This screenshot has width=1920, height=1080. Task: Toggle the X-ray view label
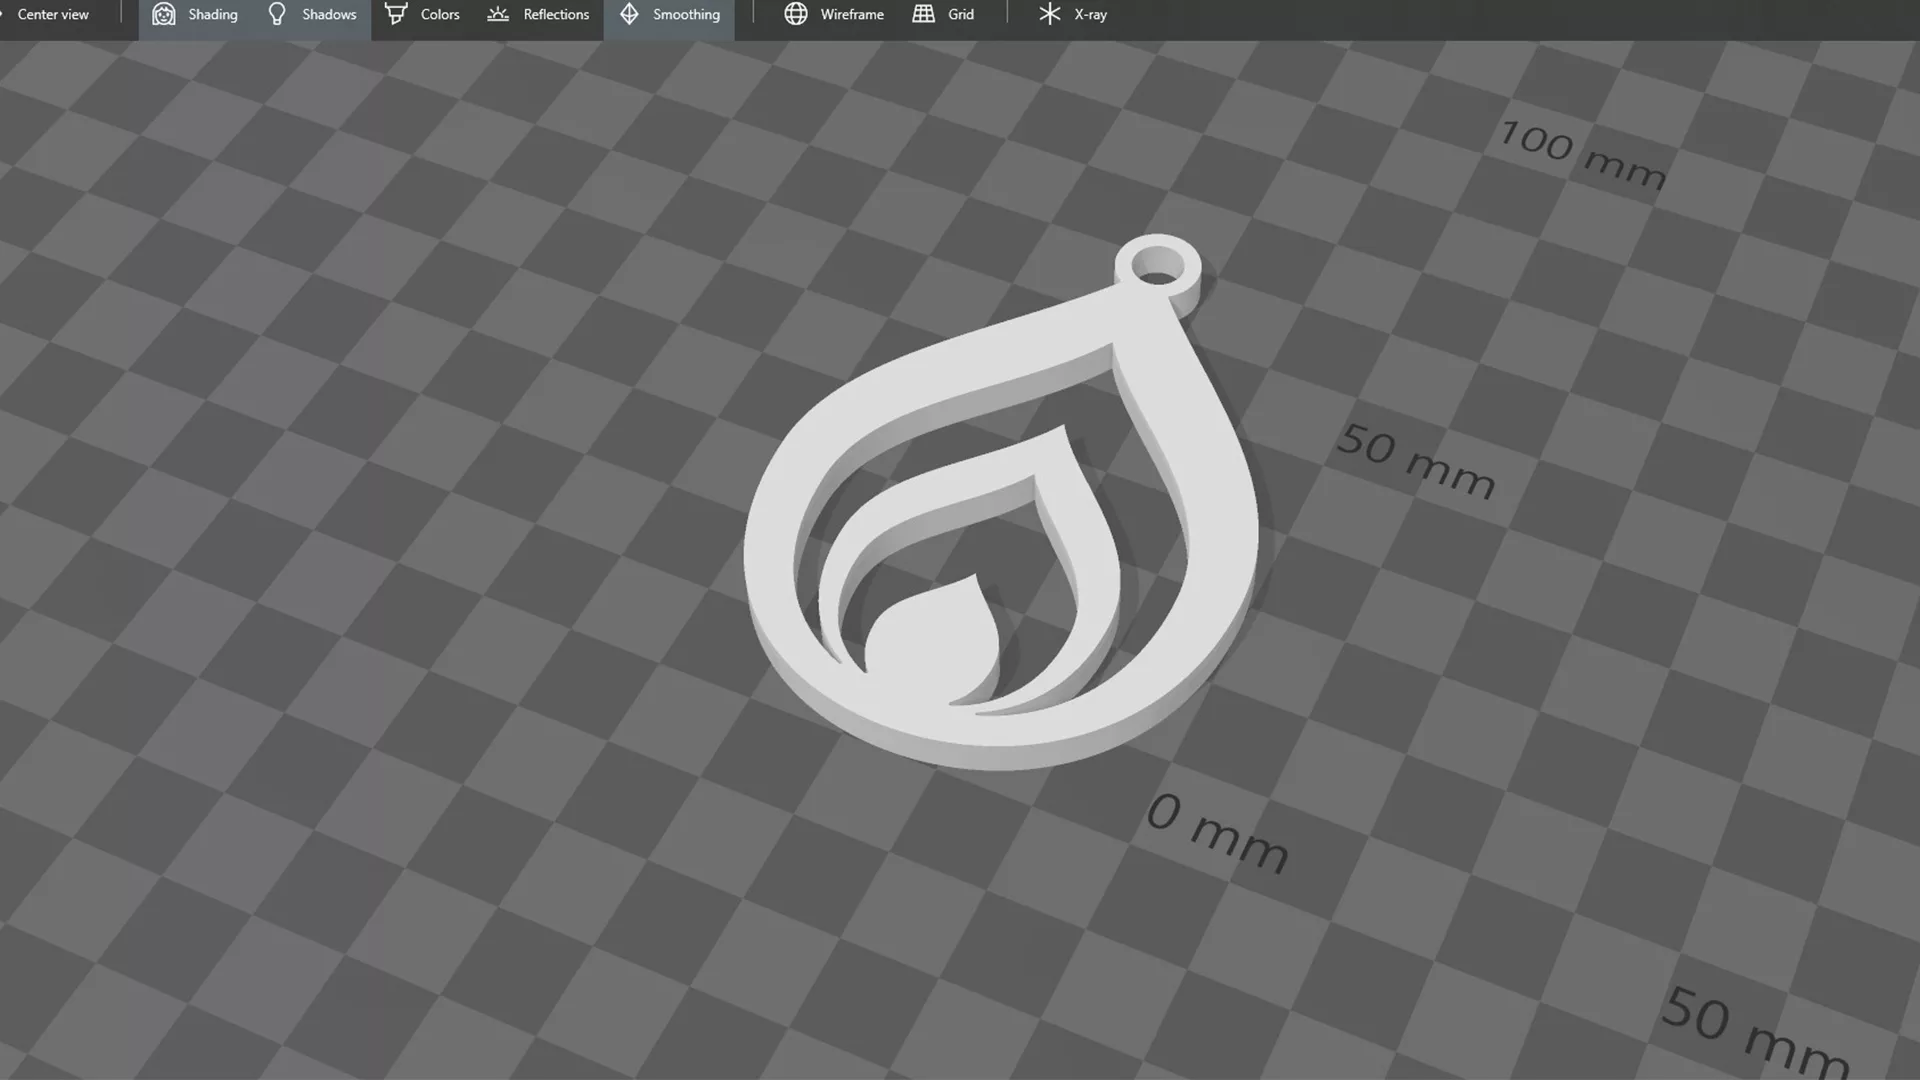[1090, 14]
